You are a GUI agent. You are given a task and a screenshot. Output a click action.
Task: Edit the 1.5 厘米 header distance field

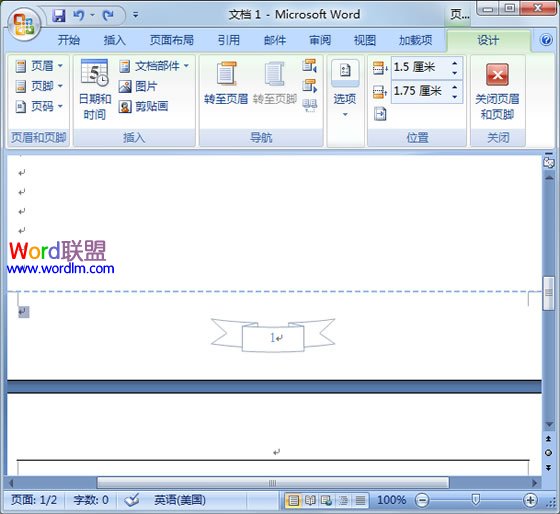pyautogui.click(x=420, y=67)
